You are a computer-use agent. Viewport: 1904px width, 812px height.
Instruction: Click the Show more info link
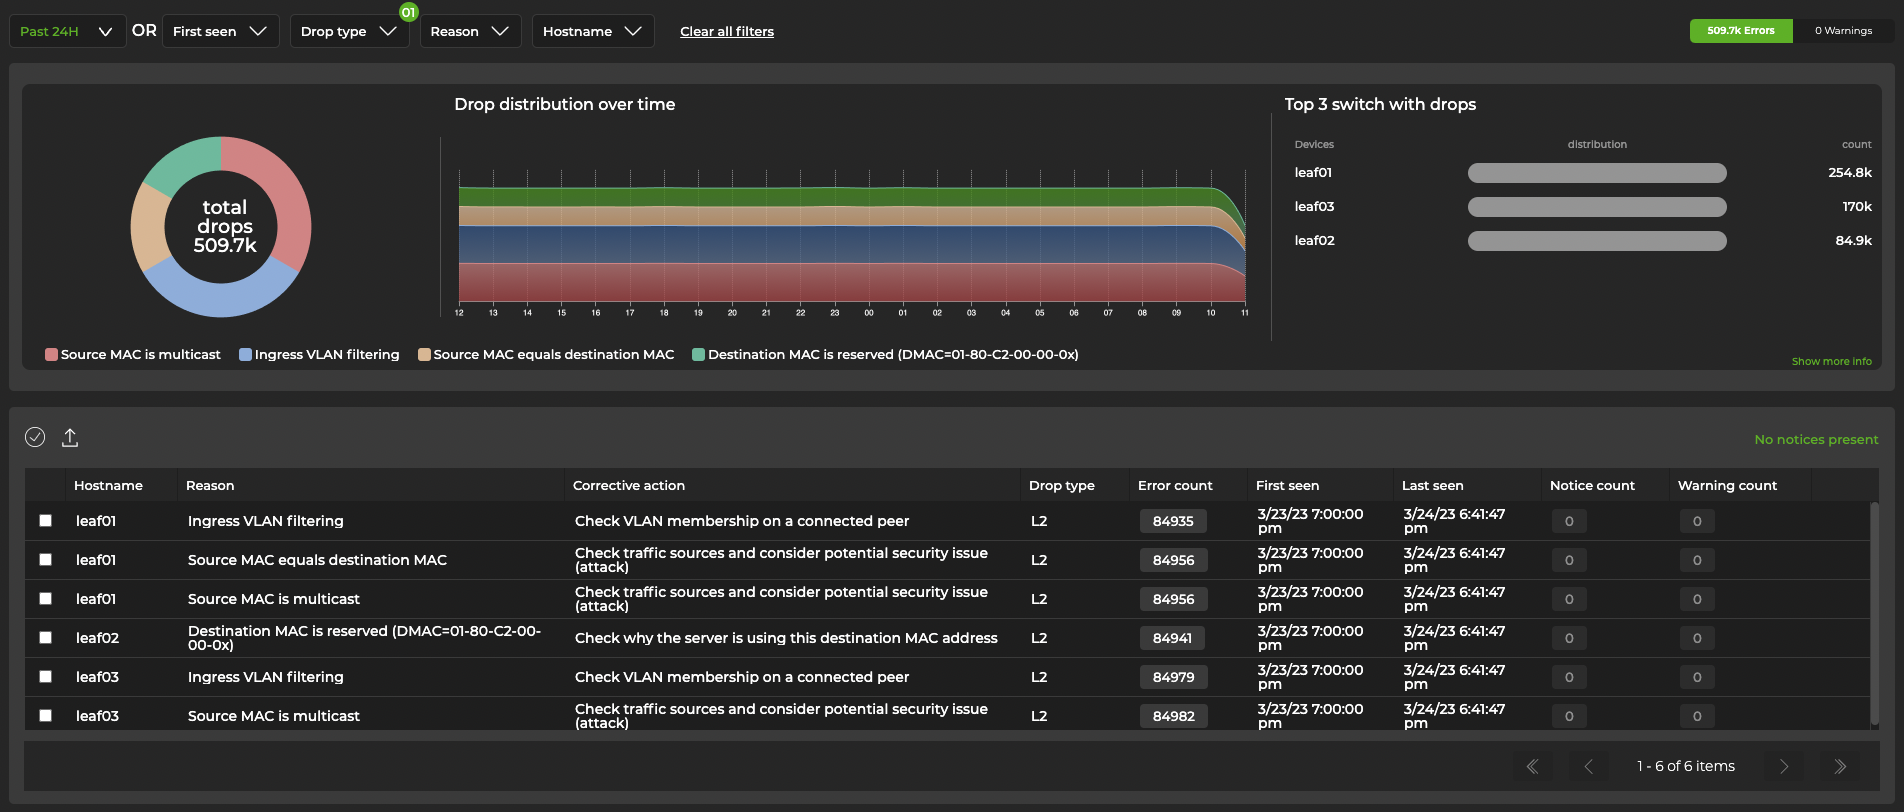1831,362
